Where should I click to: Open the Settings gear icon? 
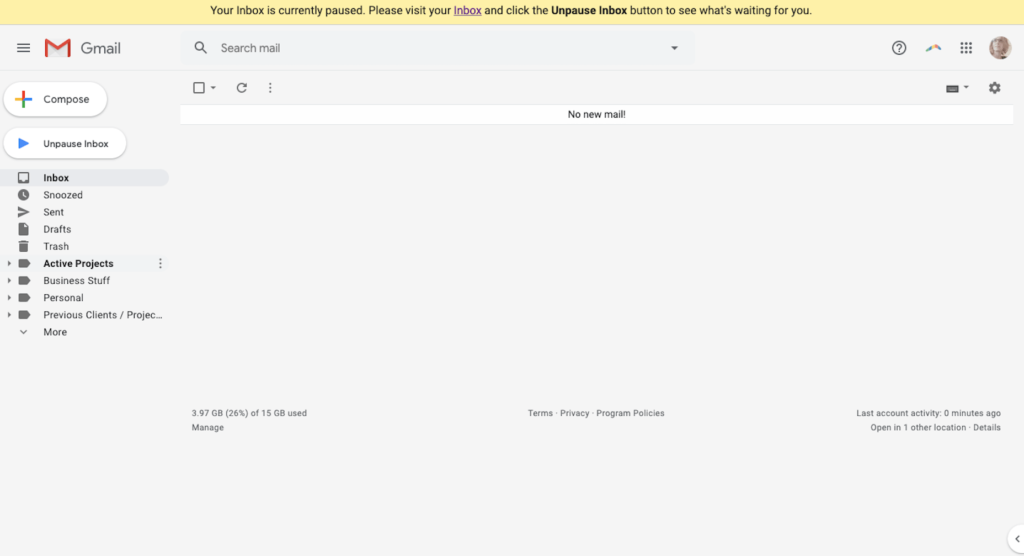[x=994, y=88]
